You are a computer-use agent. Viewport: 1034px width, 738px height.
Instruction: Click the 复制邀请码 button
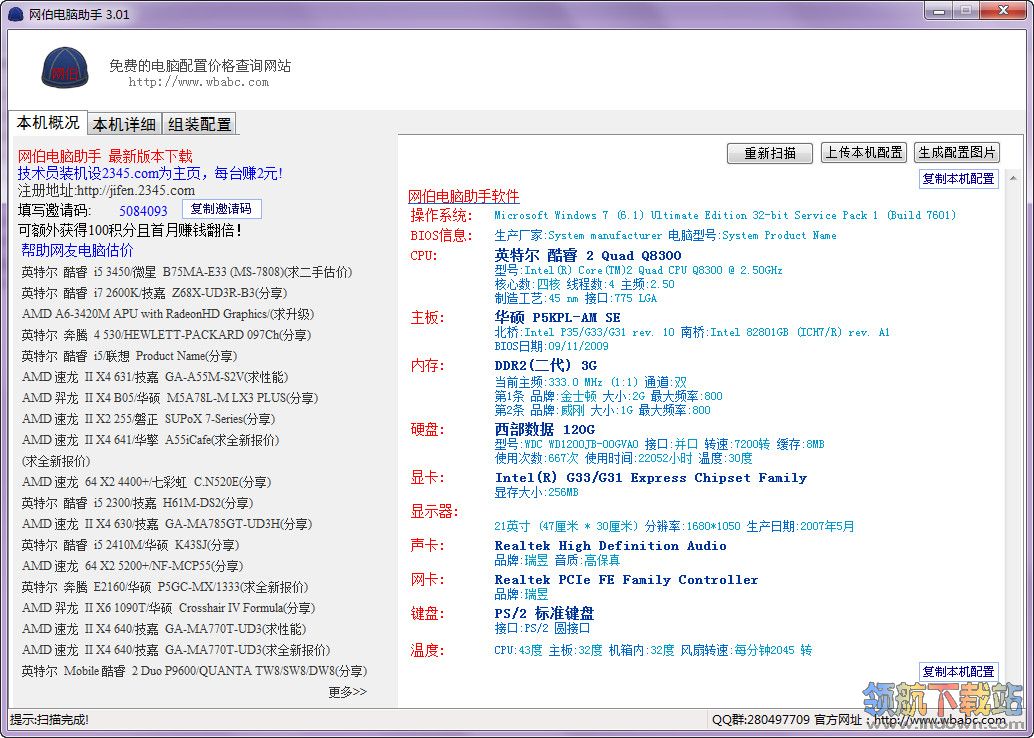[222, 209]
